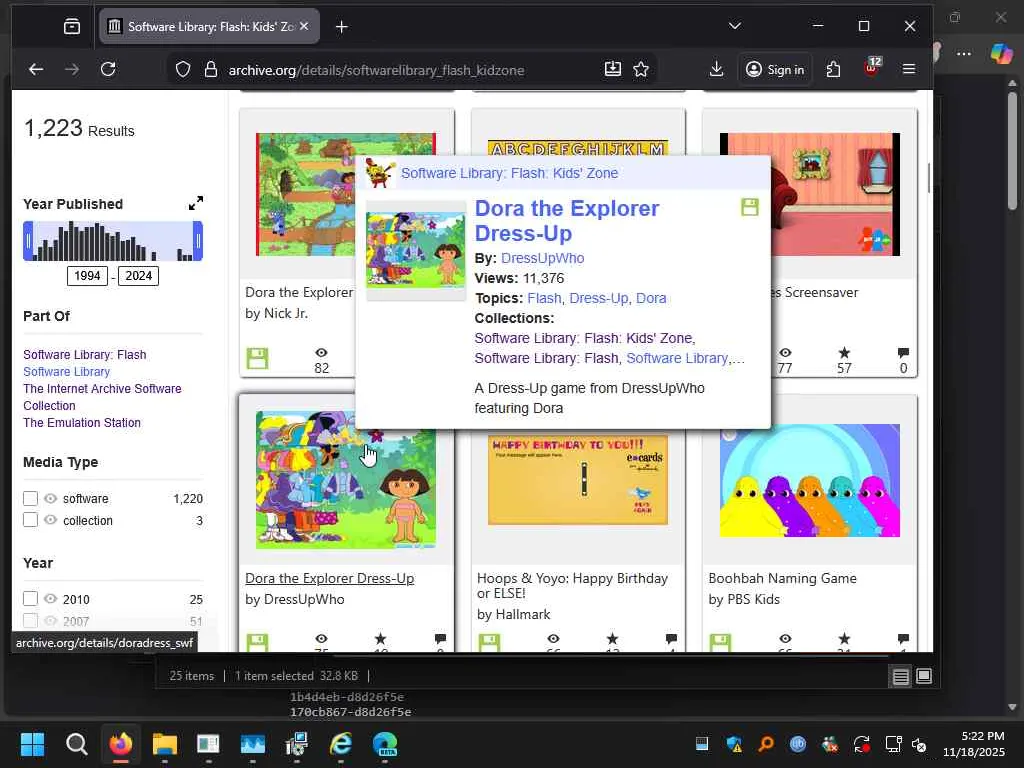Show tracking protection shield info
Image resolution: width=1024 pixels, height=768 pixels.
[183, 69]
